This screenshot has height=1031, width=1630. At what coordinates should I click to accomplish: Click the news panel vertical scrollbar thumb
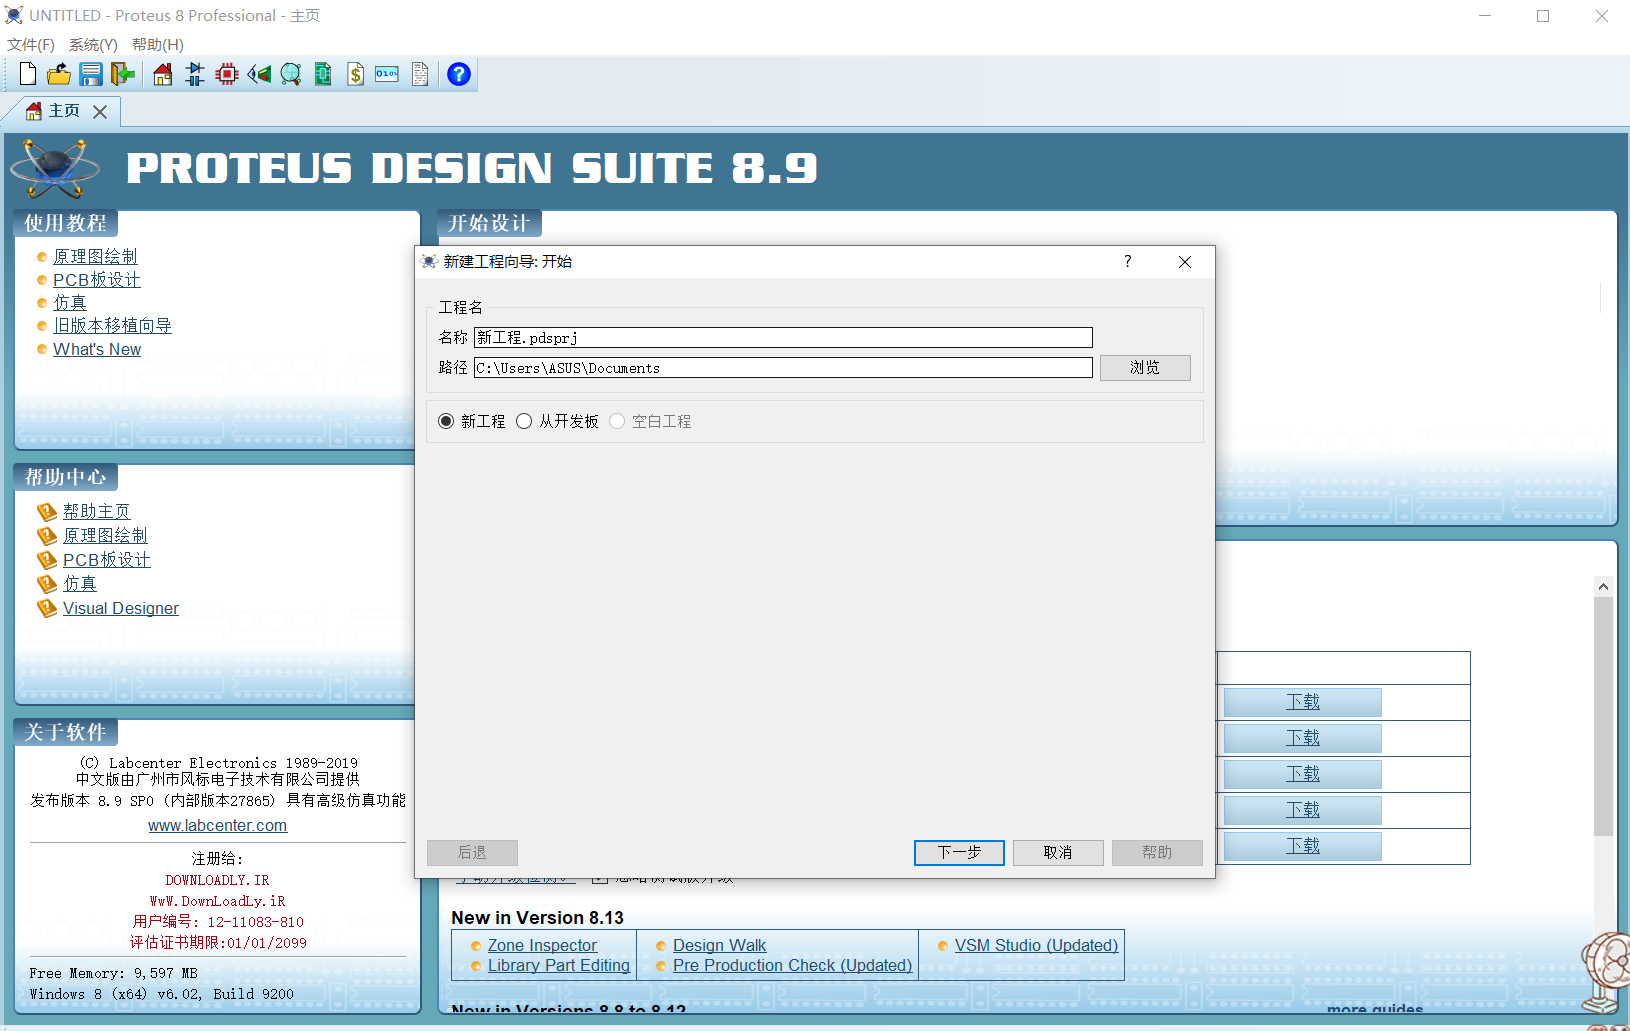[1603, 716]
